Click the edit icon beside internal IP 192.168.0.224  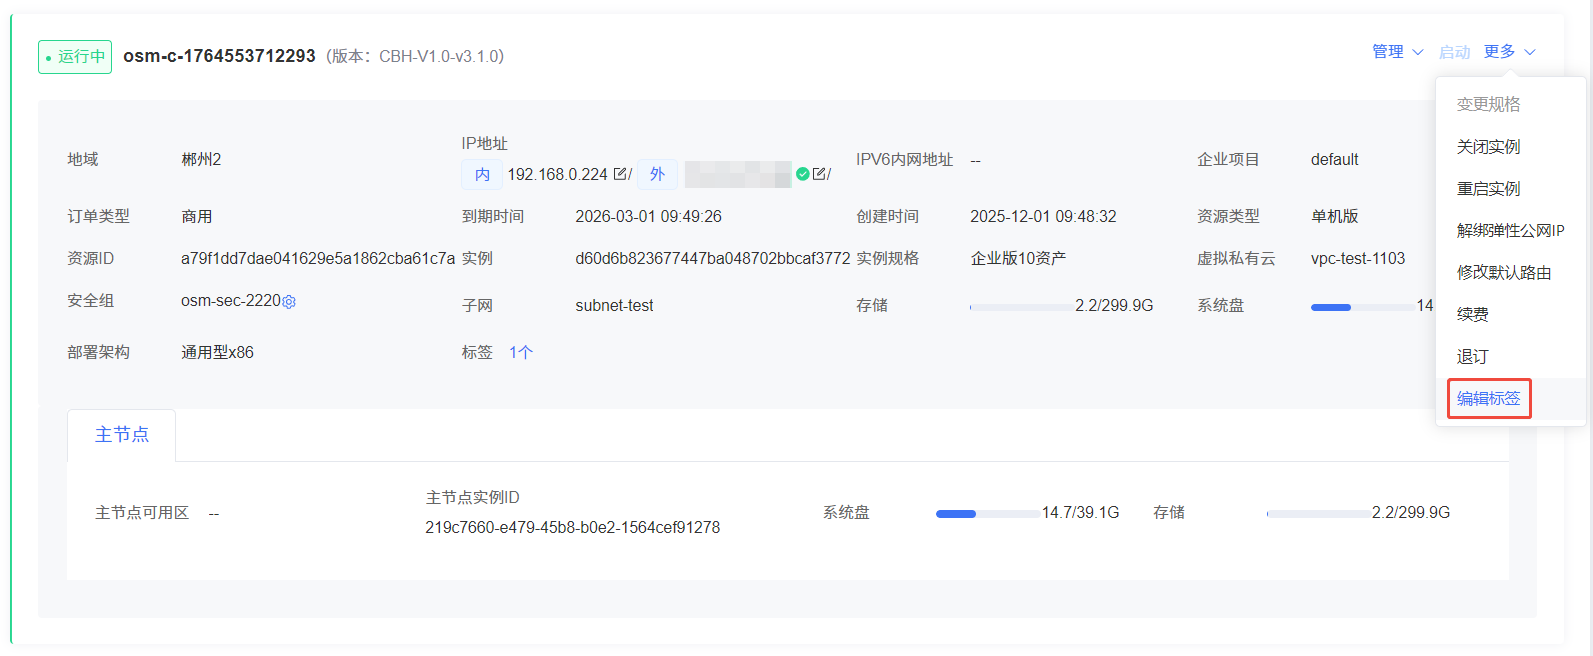pos(620,174)
